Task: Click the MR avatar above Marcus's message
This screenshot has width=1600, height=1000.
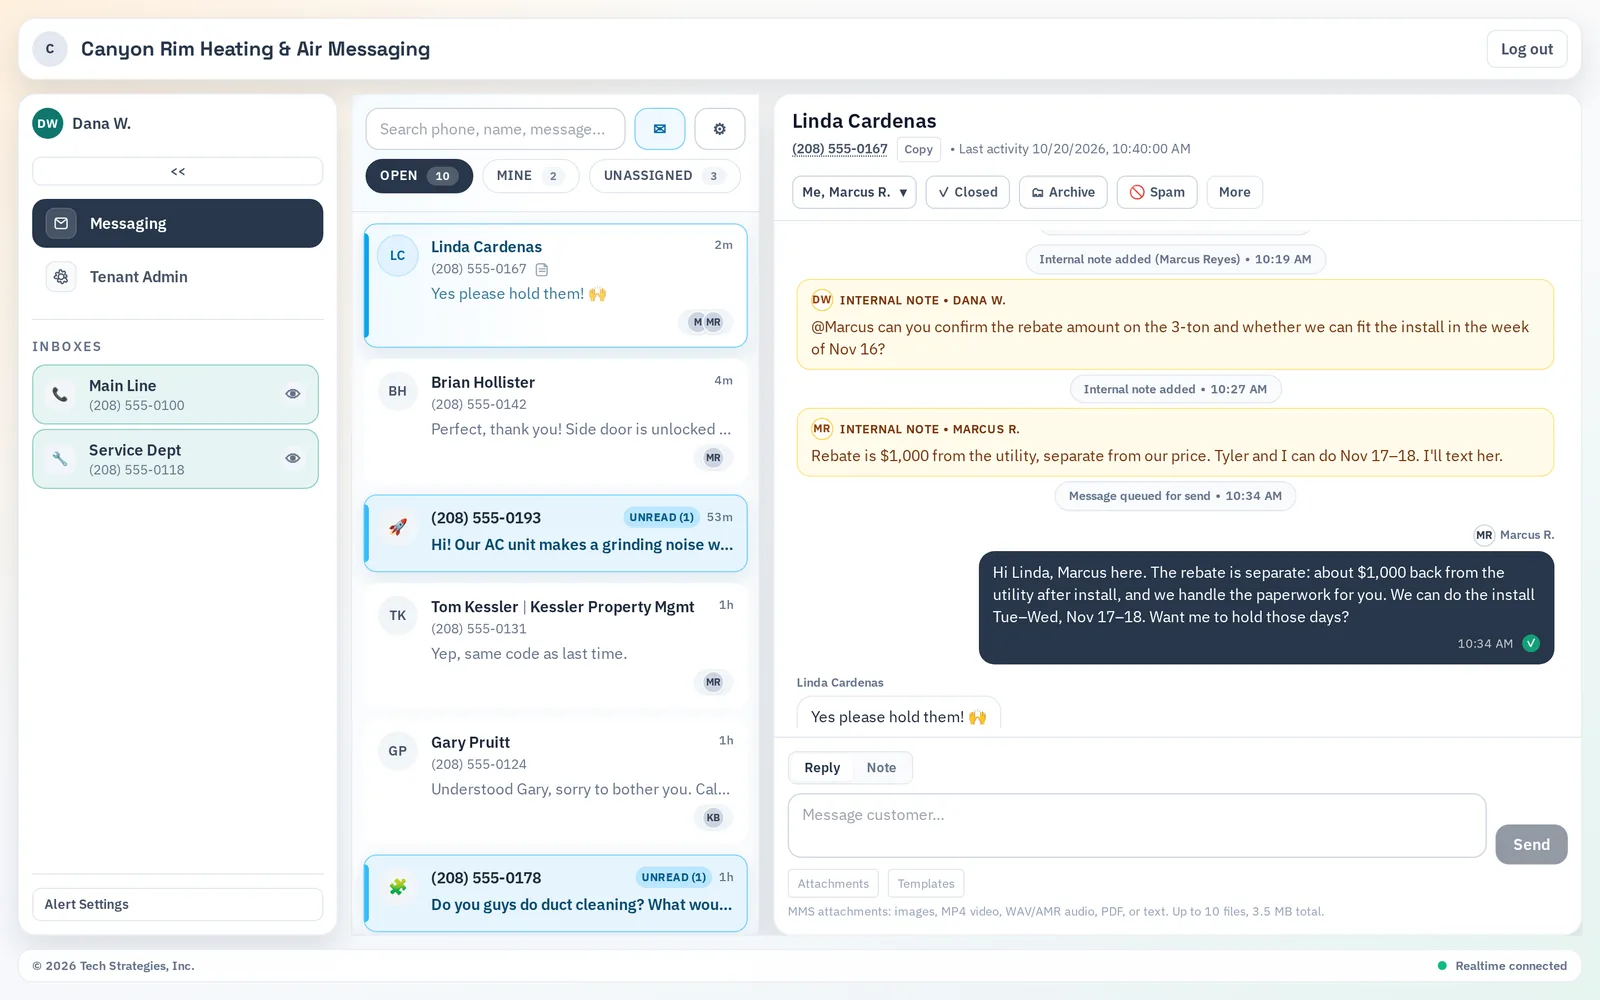Action: 1484,535
